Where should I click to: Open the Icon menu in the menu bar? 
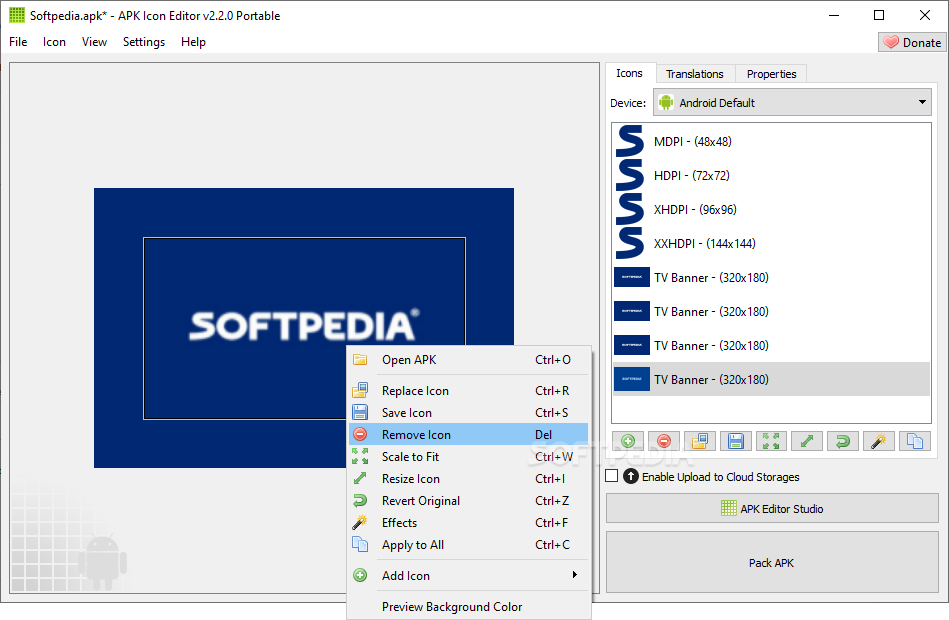pos(54,42)
